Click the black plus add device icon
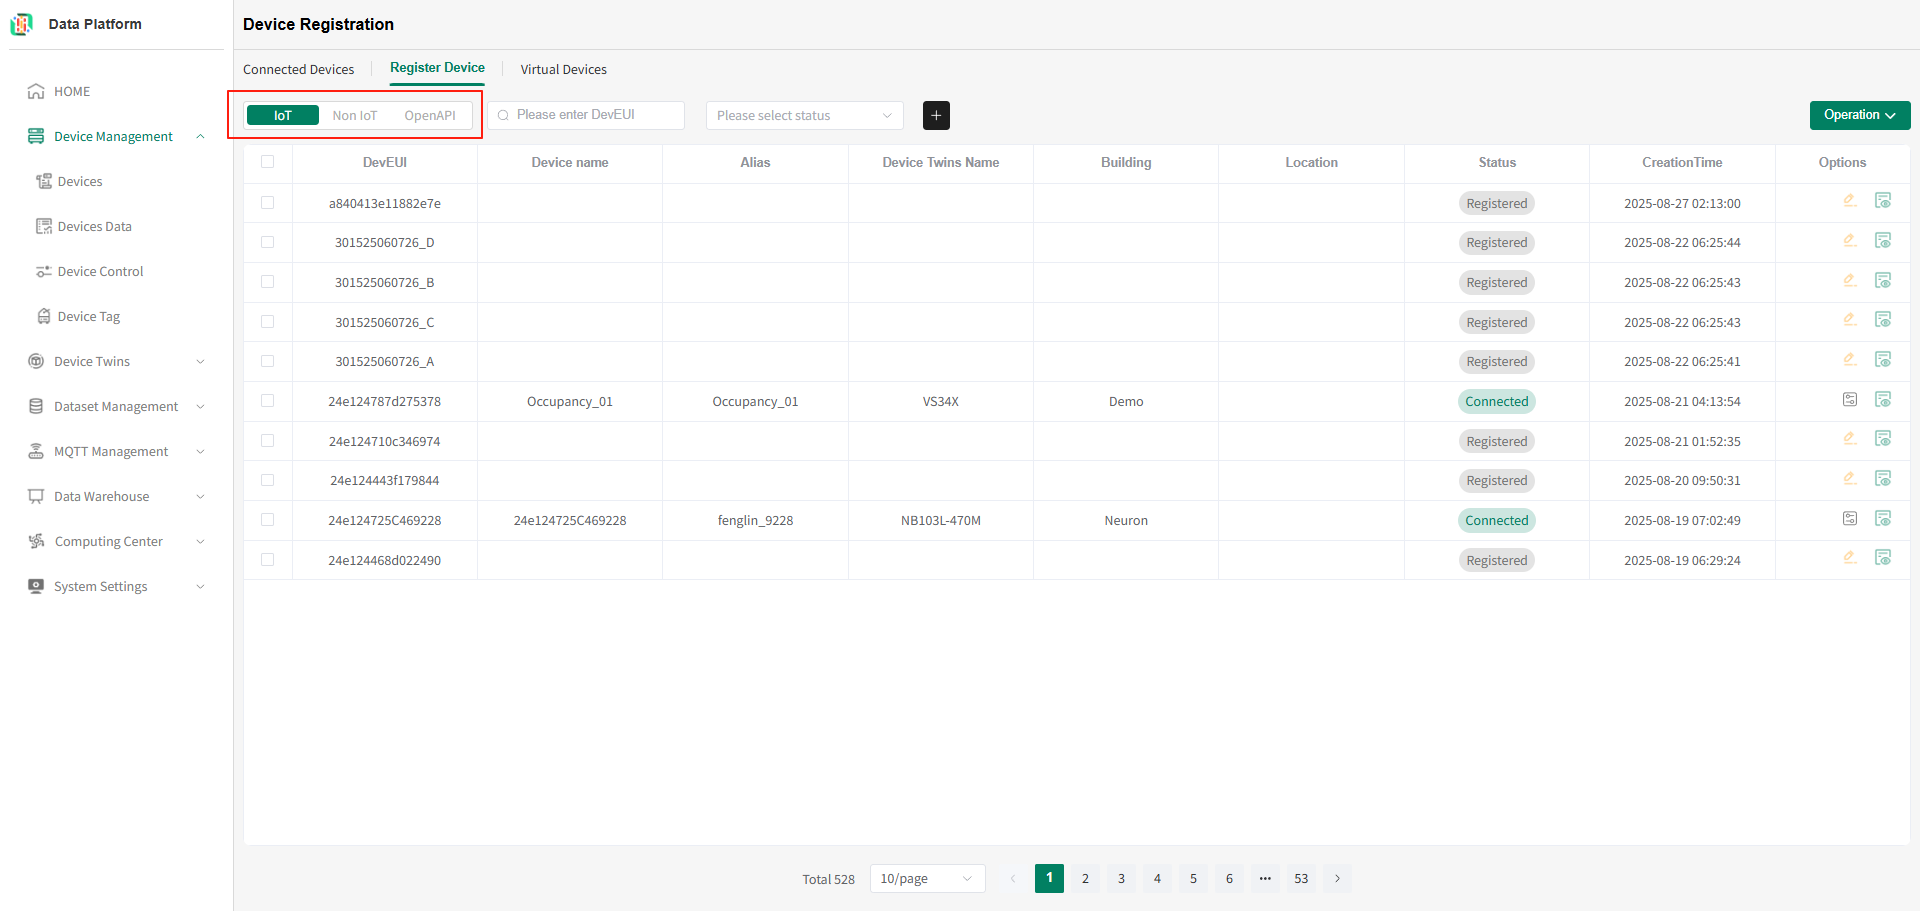Viewport: 1920px width, 911px height. [x=936, y=115]
